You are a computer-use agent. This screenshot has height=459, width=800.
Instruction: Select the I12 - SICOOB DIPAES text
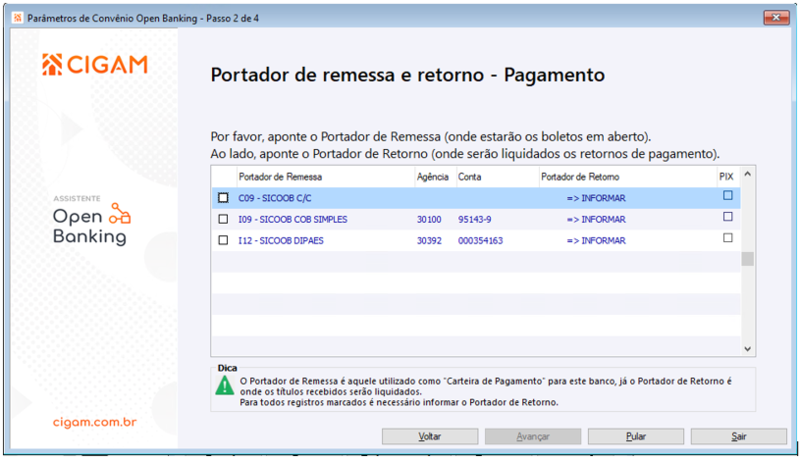pos(281,241)
